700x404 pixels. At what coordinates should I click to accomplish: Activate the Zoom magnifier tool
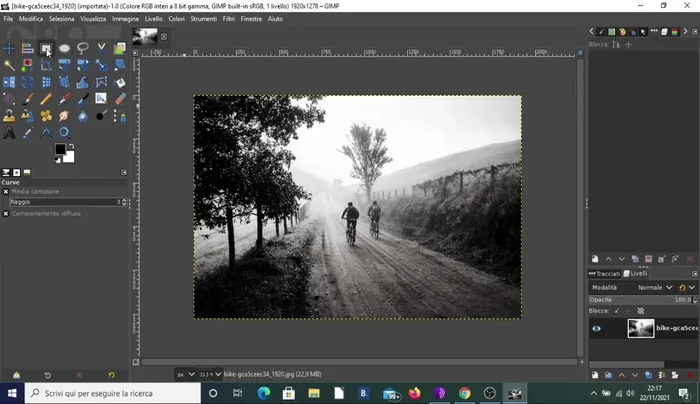pyautogui.click(x=64, y=132)
